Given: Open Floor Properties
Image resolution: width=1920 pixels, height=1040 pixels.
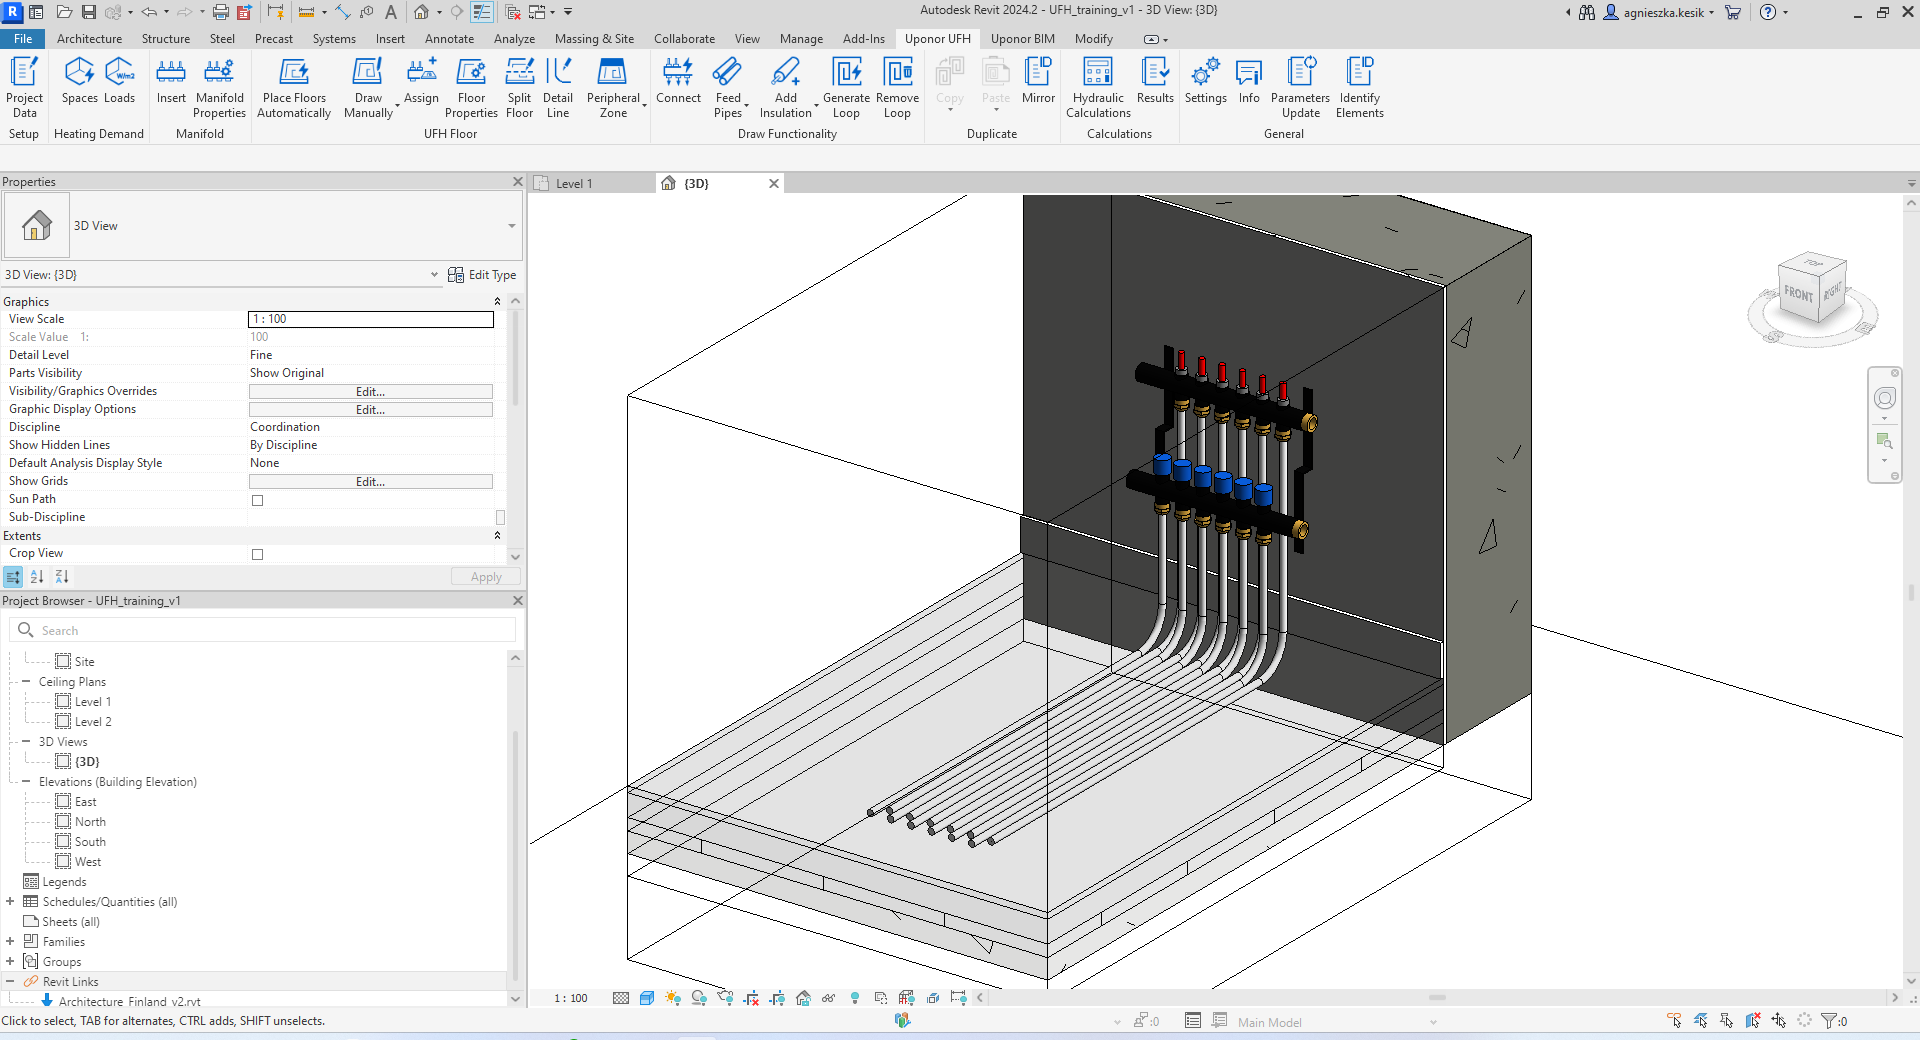Looking at the screenshot, I should 471,87.
